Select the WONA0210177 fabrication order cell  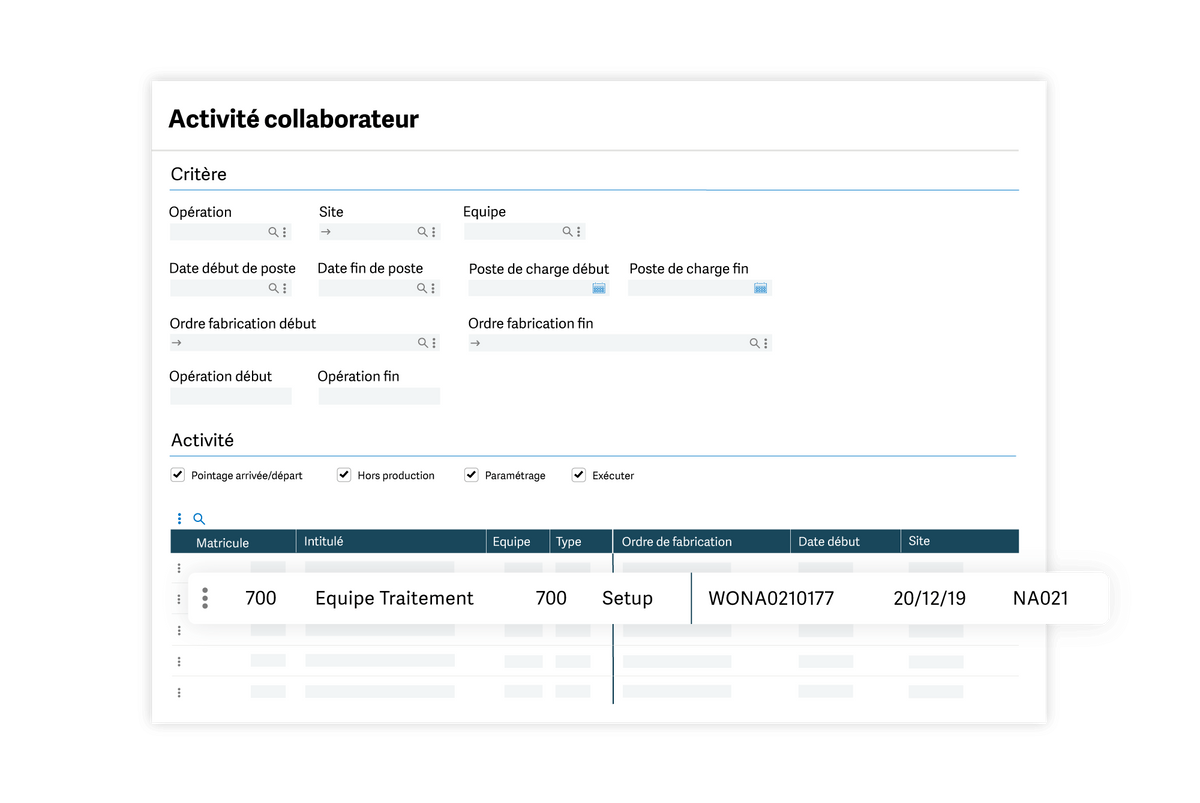tap(770, 598)
